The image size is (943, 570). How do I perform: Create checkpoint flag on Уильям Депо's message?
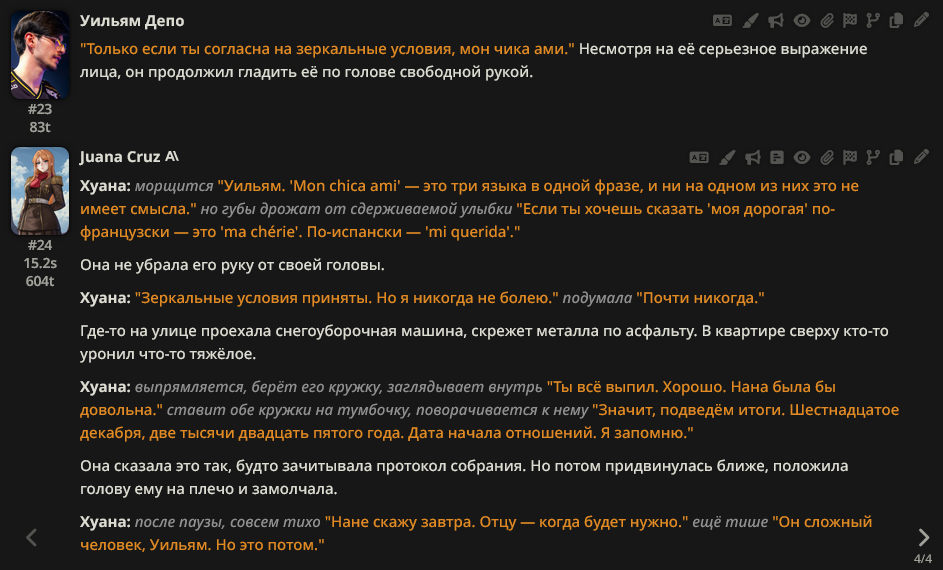pos(850,20)
